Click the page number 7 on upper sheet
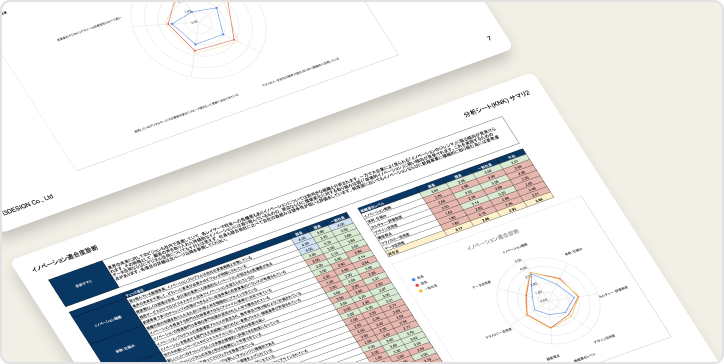 coord(489,38)
